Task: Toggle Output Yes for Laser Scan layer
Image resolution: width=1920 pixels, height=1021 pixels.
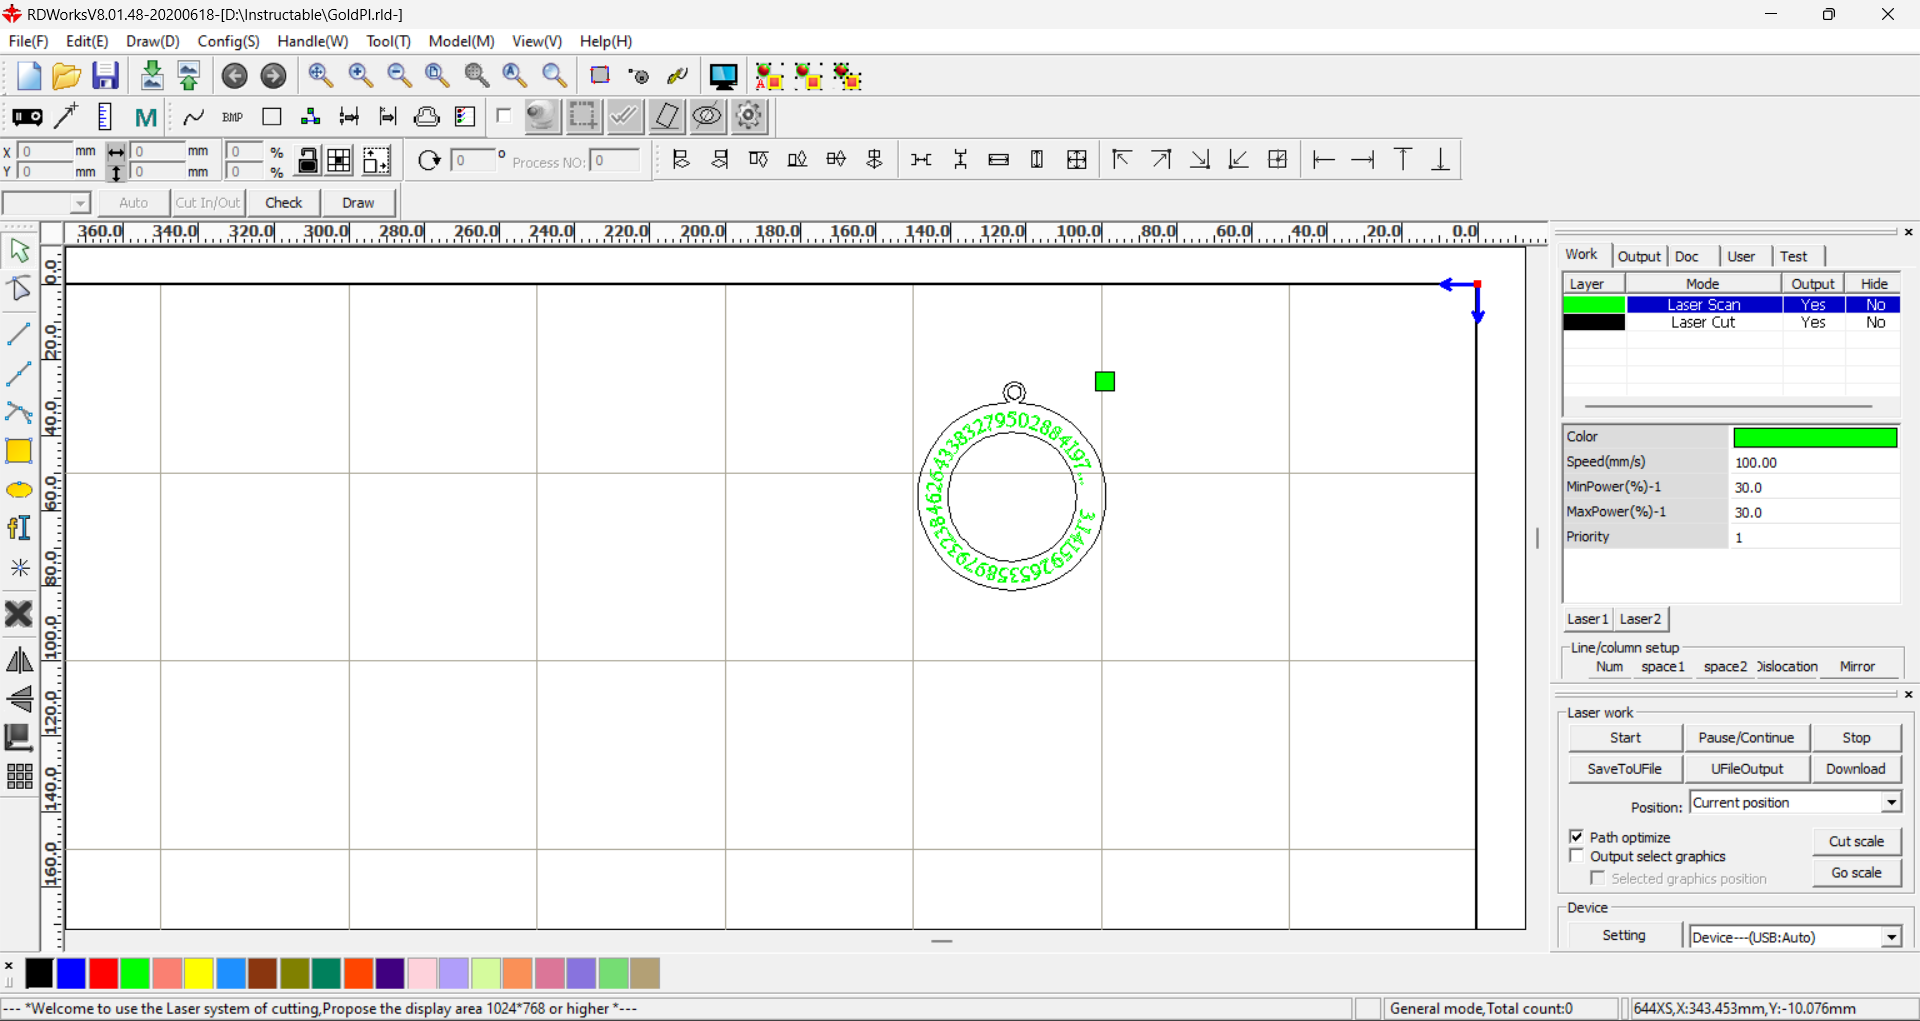Action: tap(1813, 305)
